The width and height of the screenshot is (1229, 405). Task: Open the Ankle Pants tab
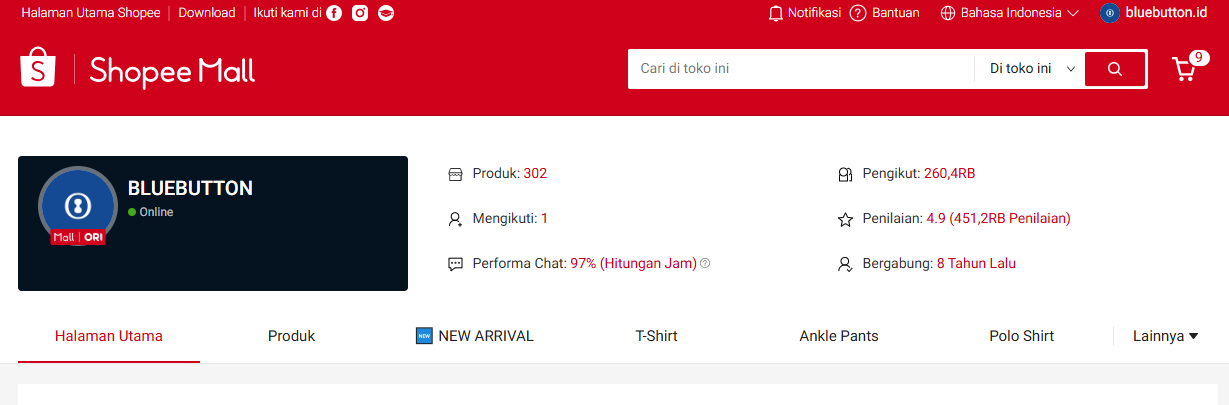pos(839,336)
